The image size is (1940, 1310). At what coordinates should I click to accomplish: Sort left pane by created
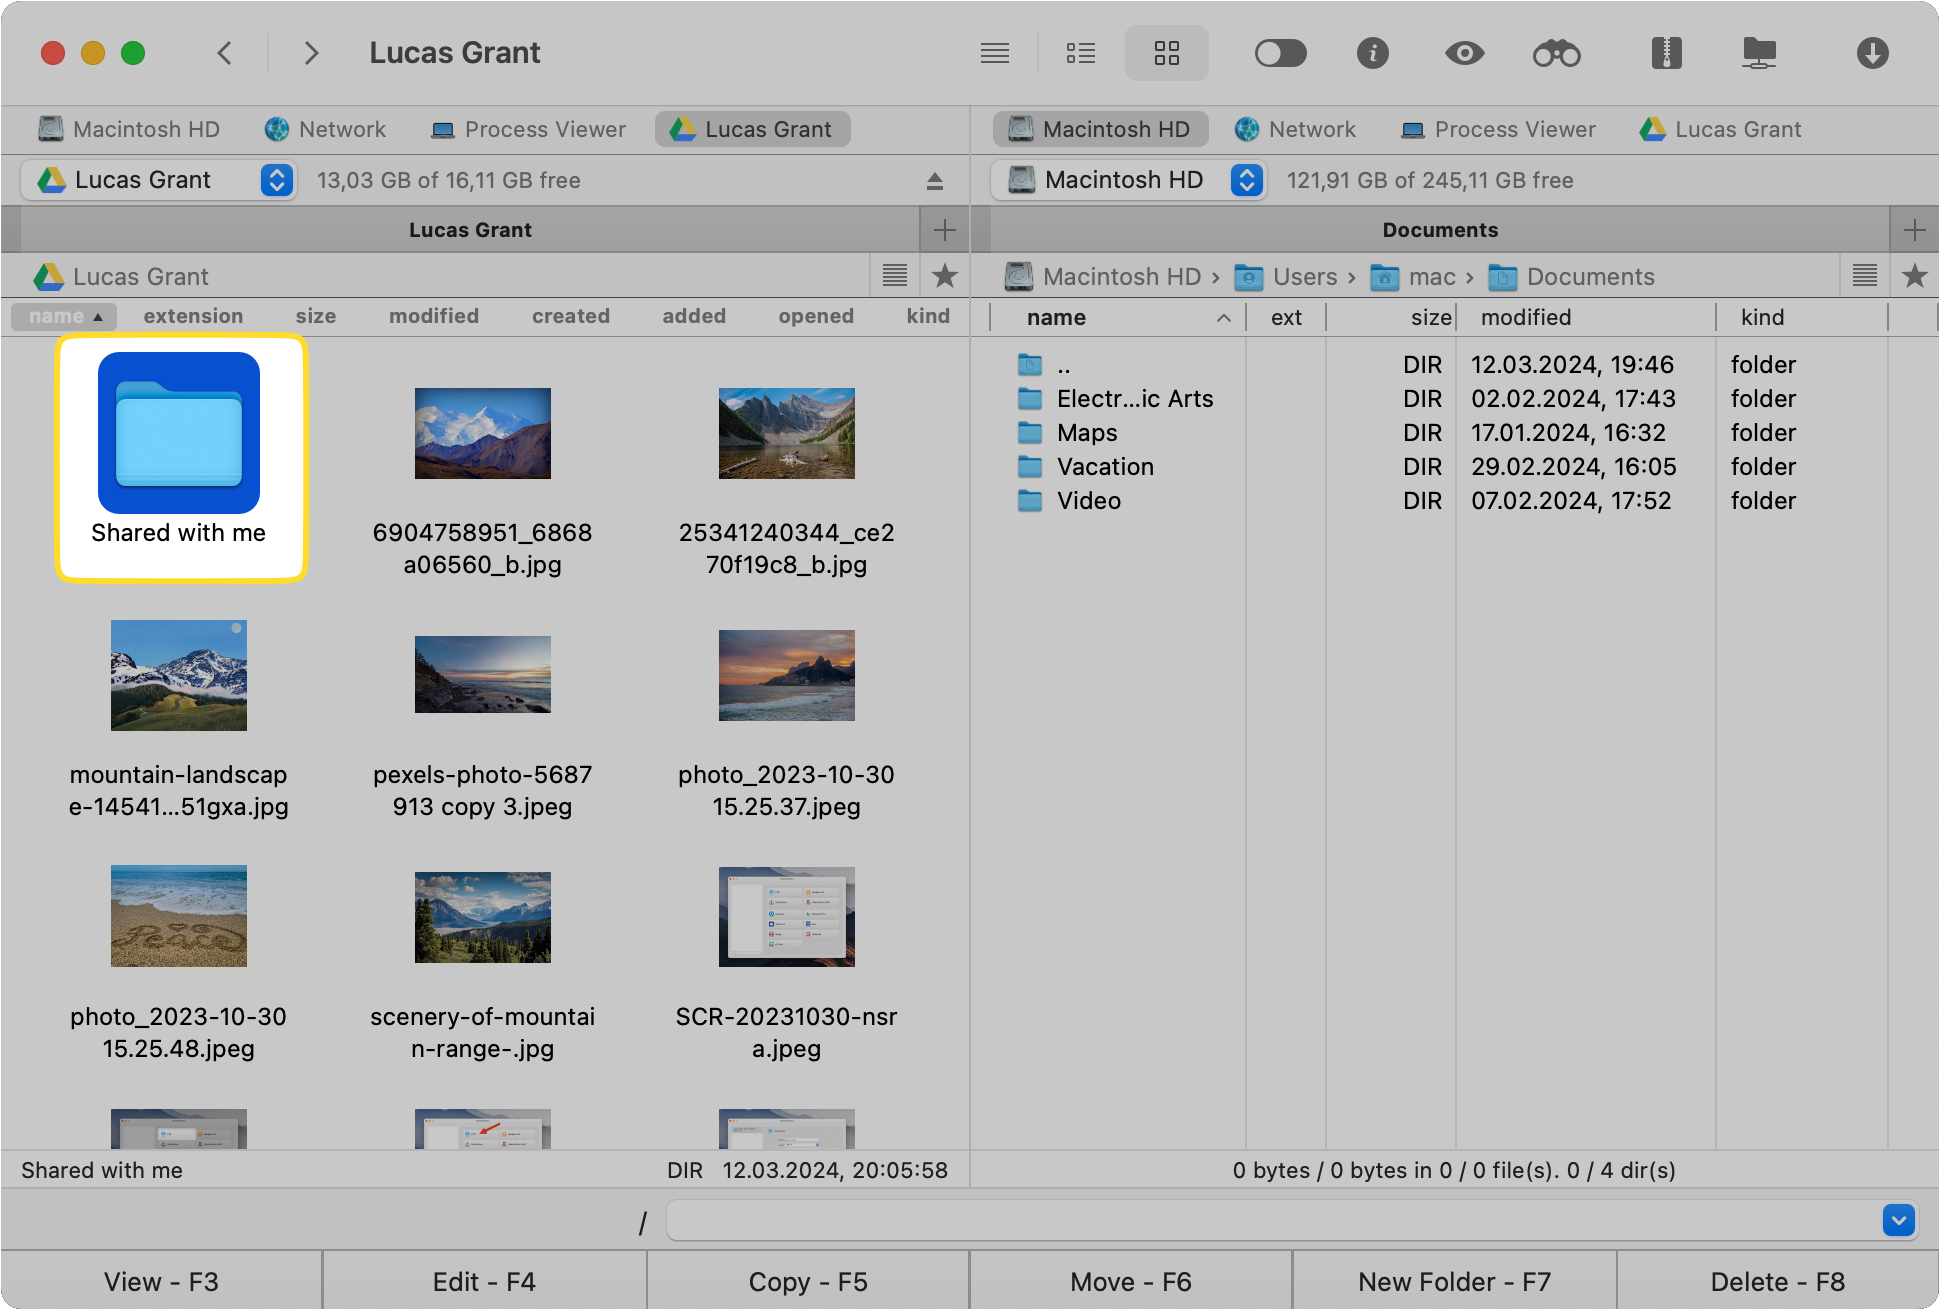[571, 316]
